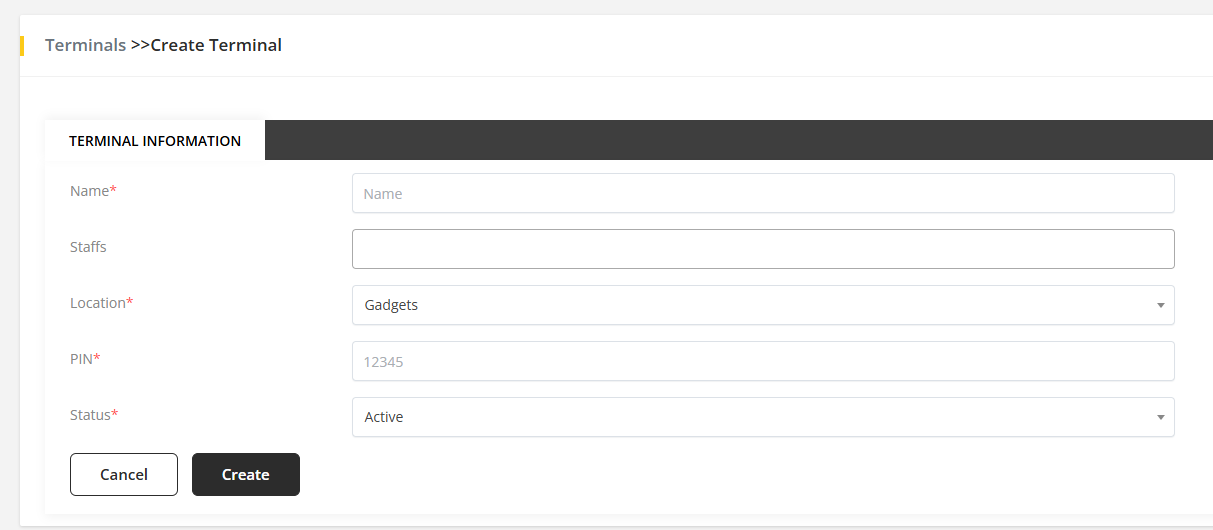Click the yellow accent marker beside Terminals
Image resolution: width=1213 pixels, height=530 pixels.
point(22,45)
